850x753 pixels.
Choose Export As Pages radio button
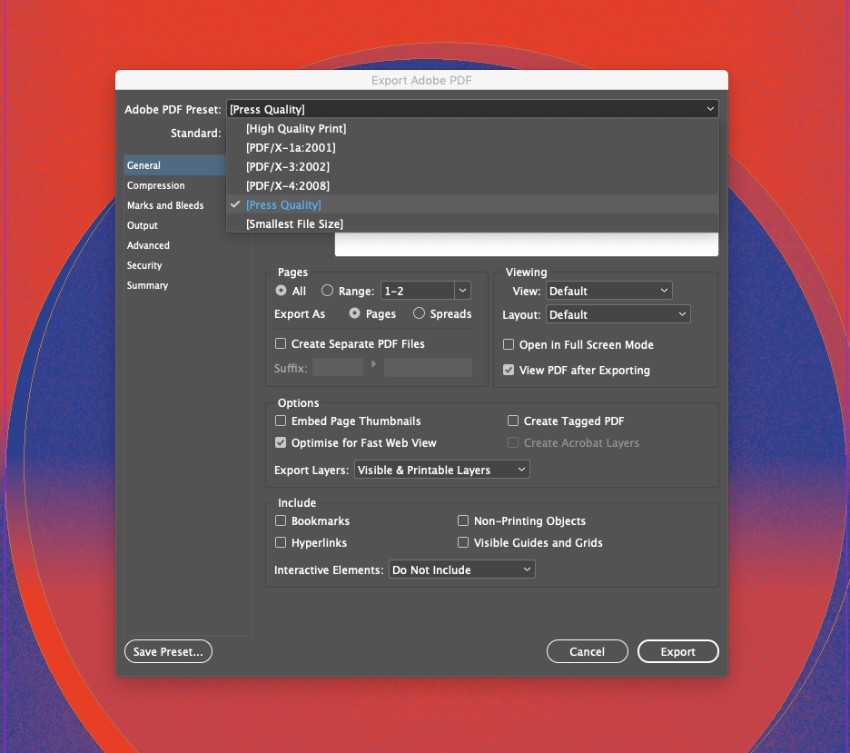click(x=355, y=313)
